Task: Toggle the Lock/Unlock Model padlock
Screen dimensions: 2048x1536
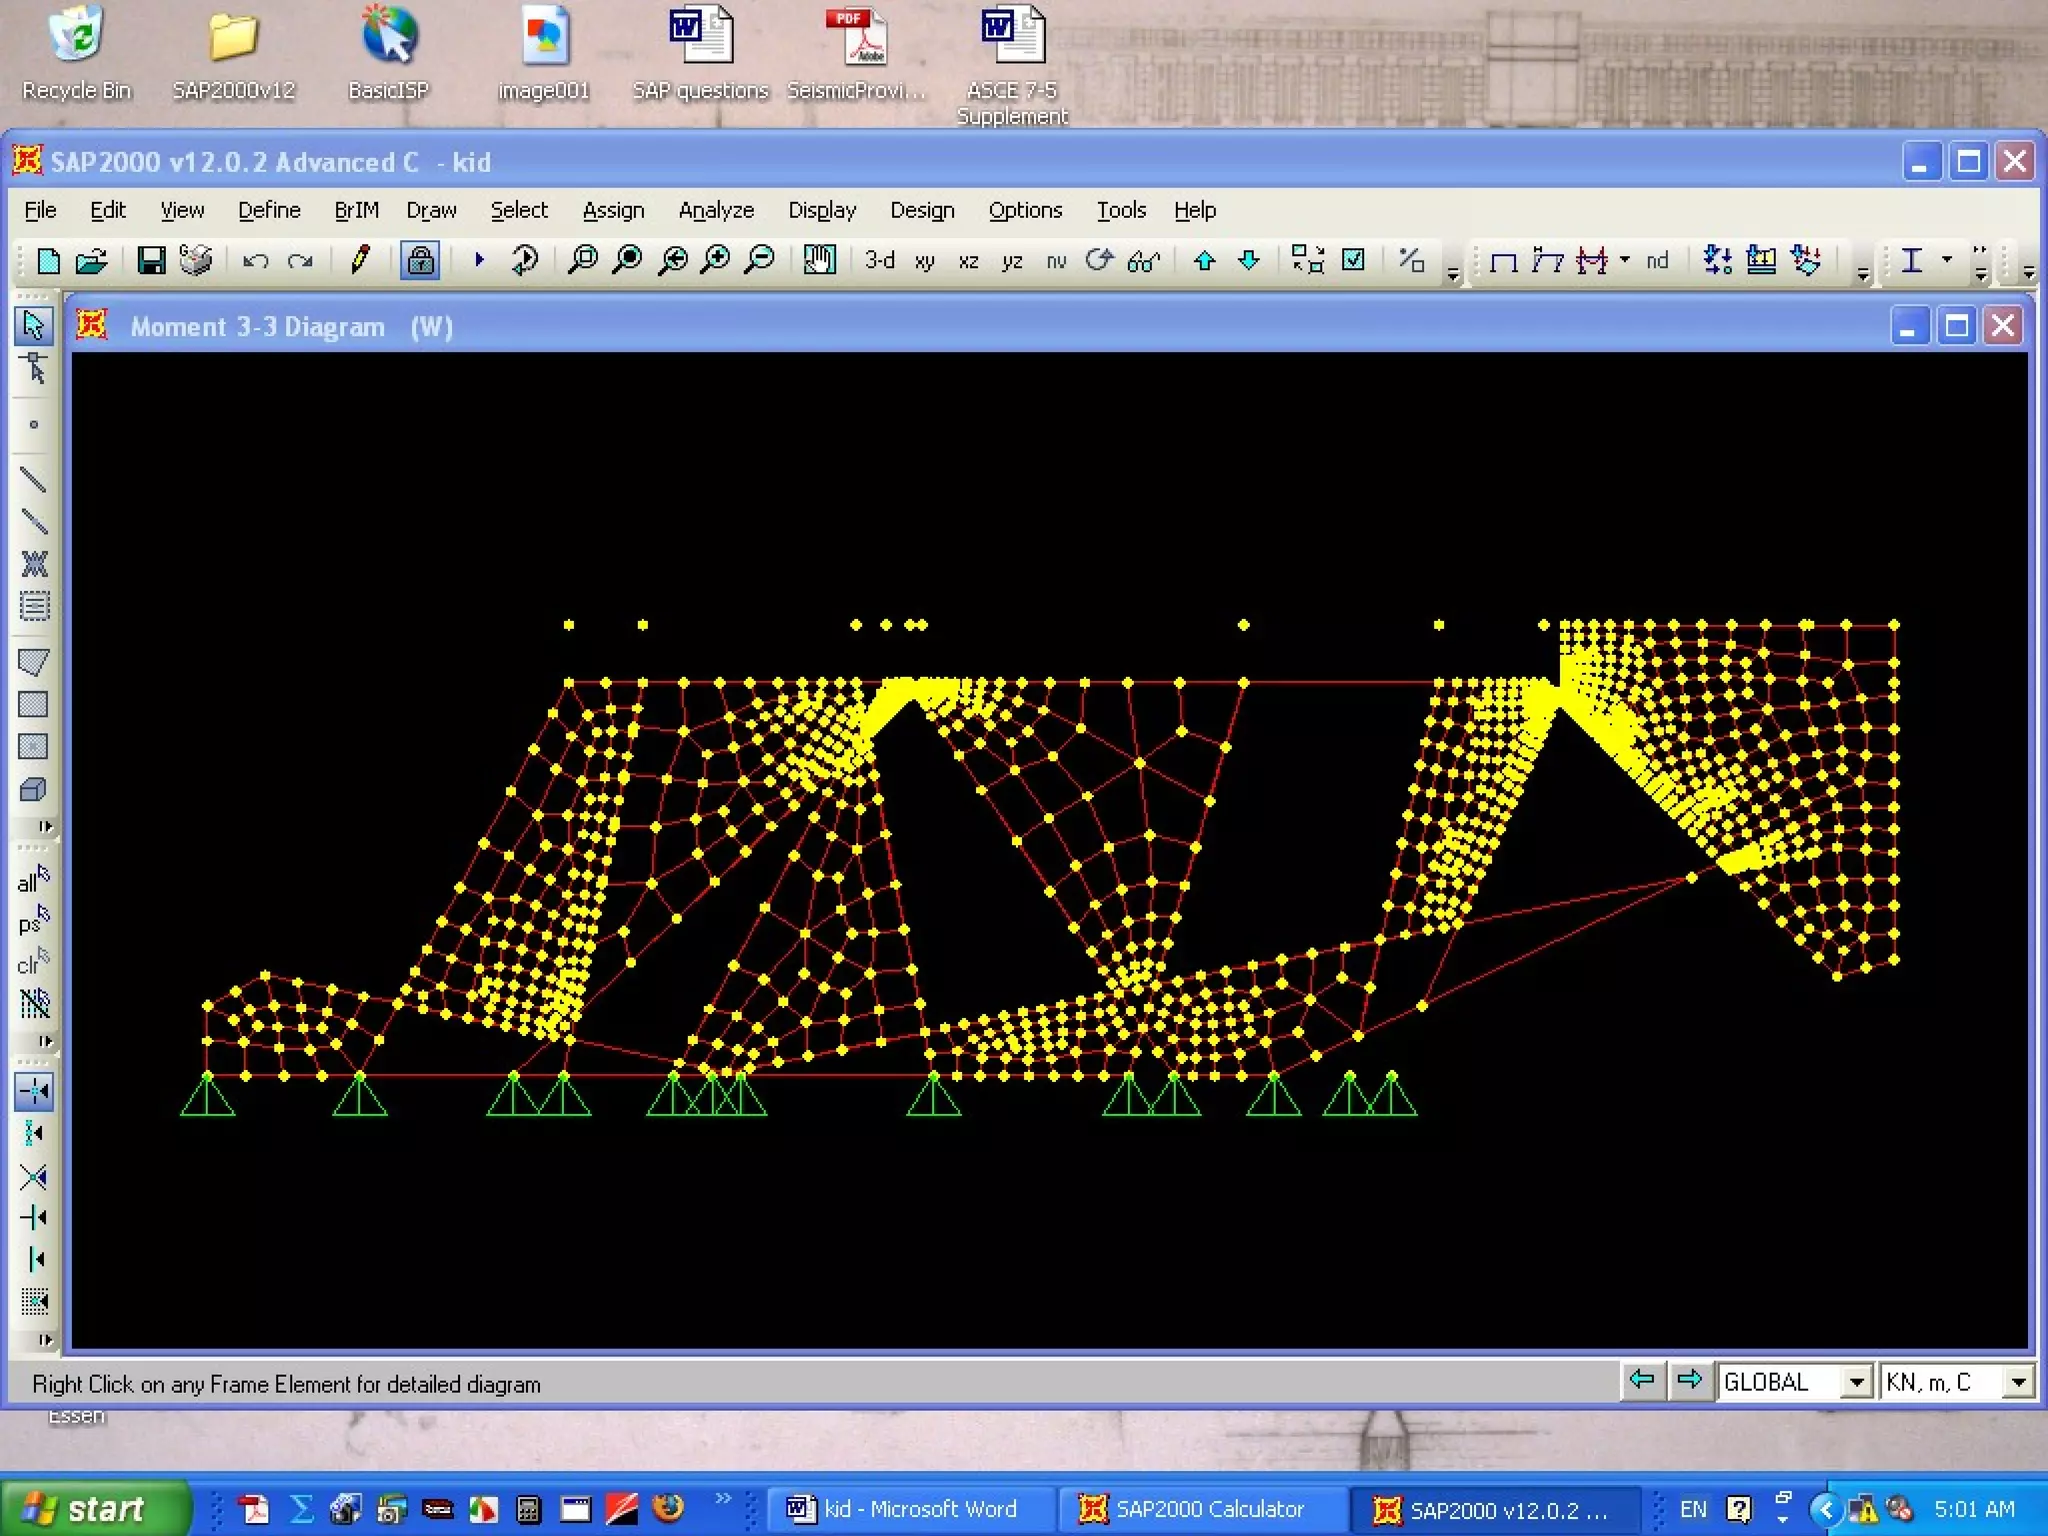Action: pos(420,261)
